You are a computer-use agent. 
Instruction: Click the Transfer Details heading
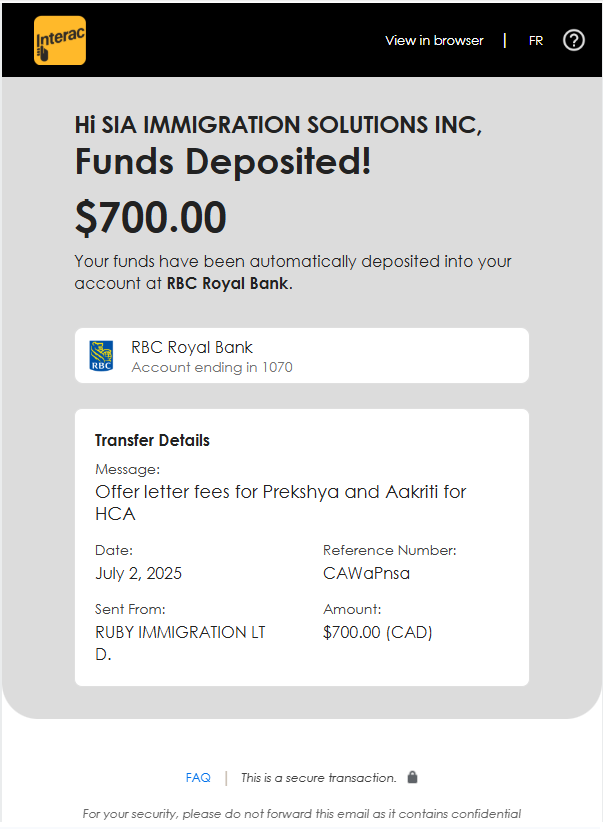152,440
